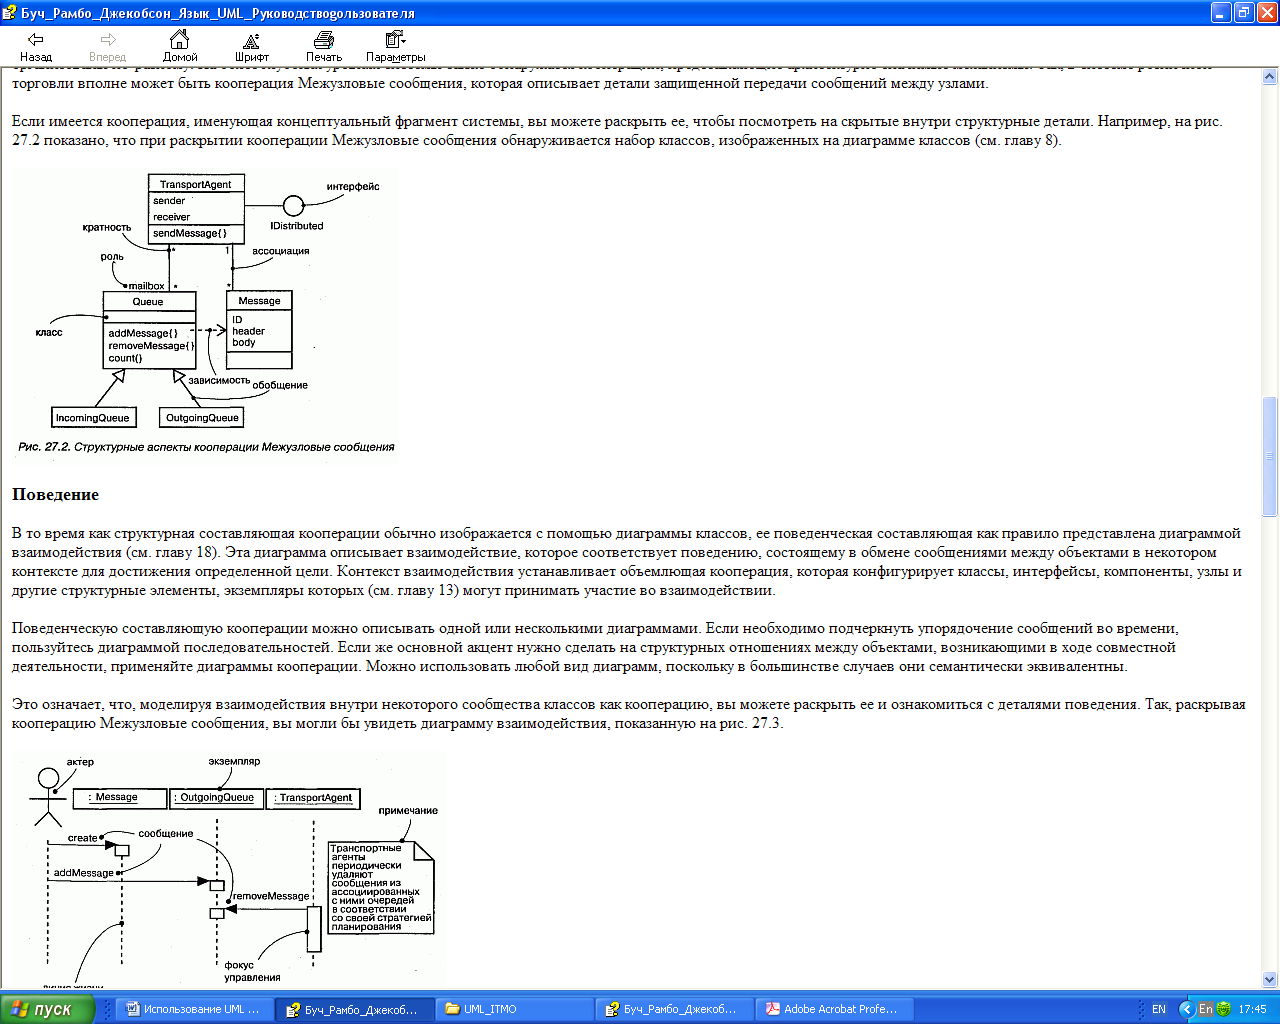Click the sendMessage() operation text
This screenshot has width=1280, height=1024.
tap(190, 233)
